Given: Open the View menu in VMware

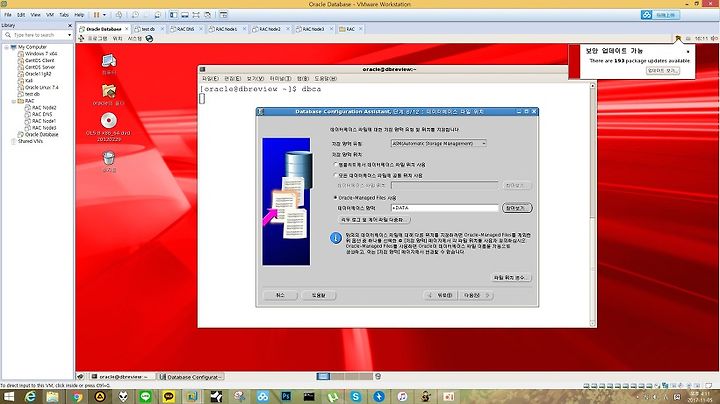Looking at the screenshot, I should (35, 15).
